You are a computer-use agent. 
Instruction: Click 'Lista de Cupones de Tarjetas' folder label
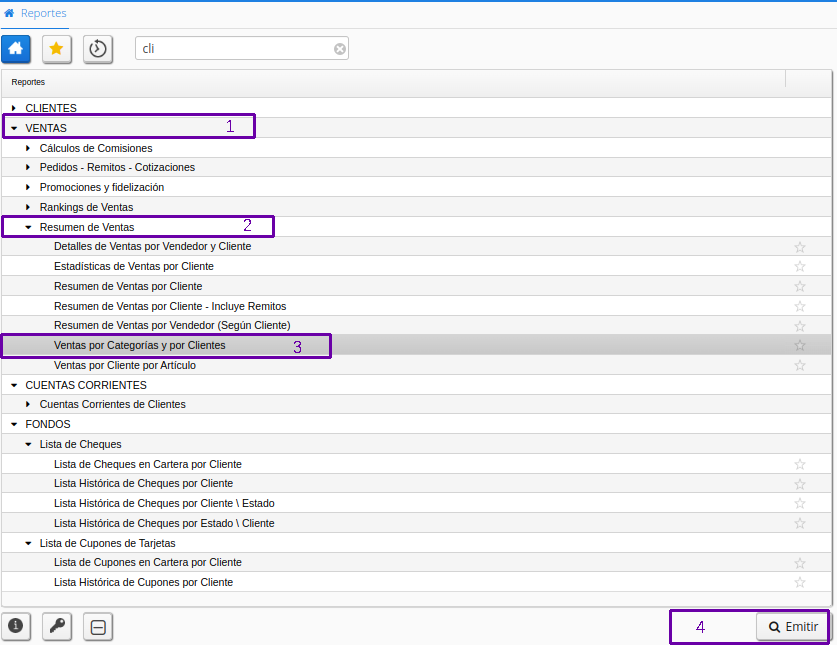pyautogui.click(x=108, y=543)
